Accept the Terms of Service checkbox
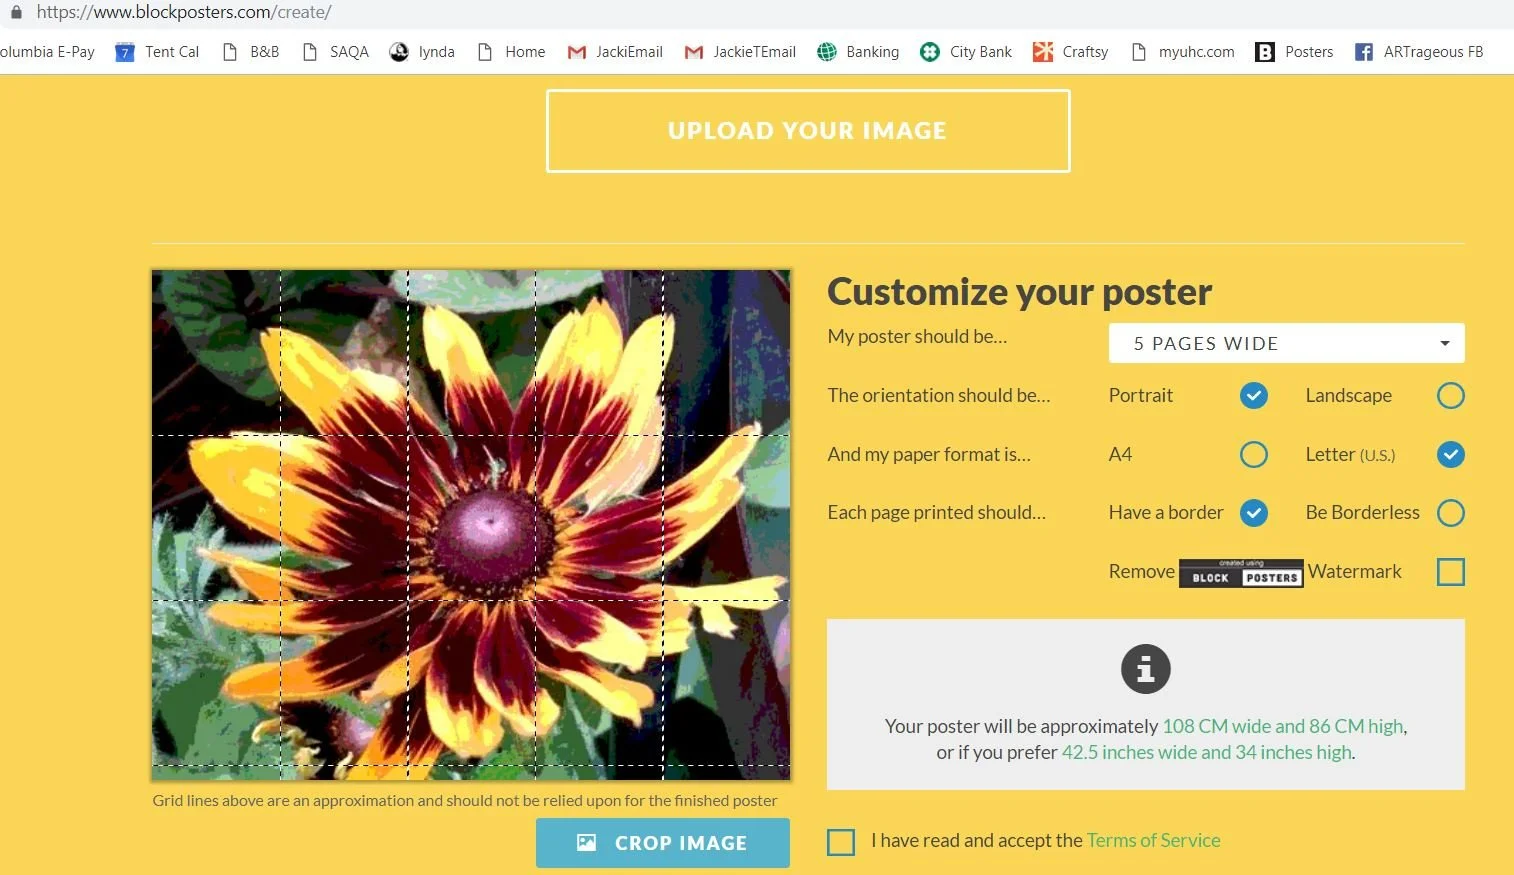The height and width of the screenshot is (875, 1514). click(841, 842)
